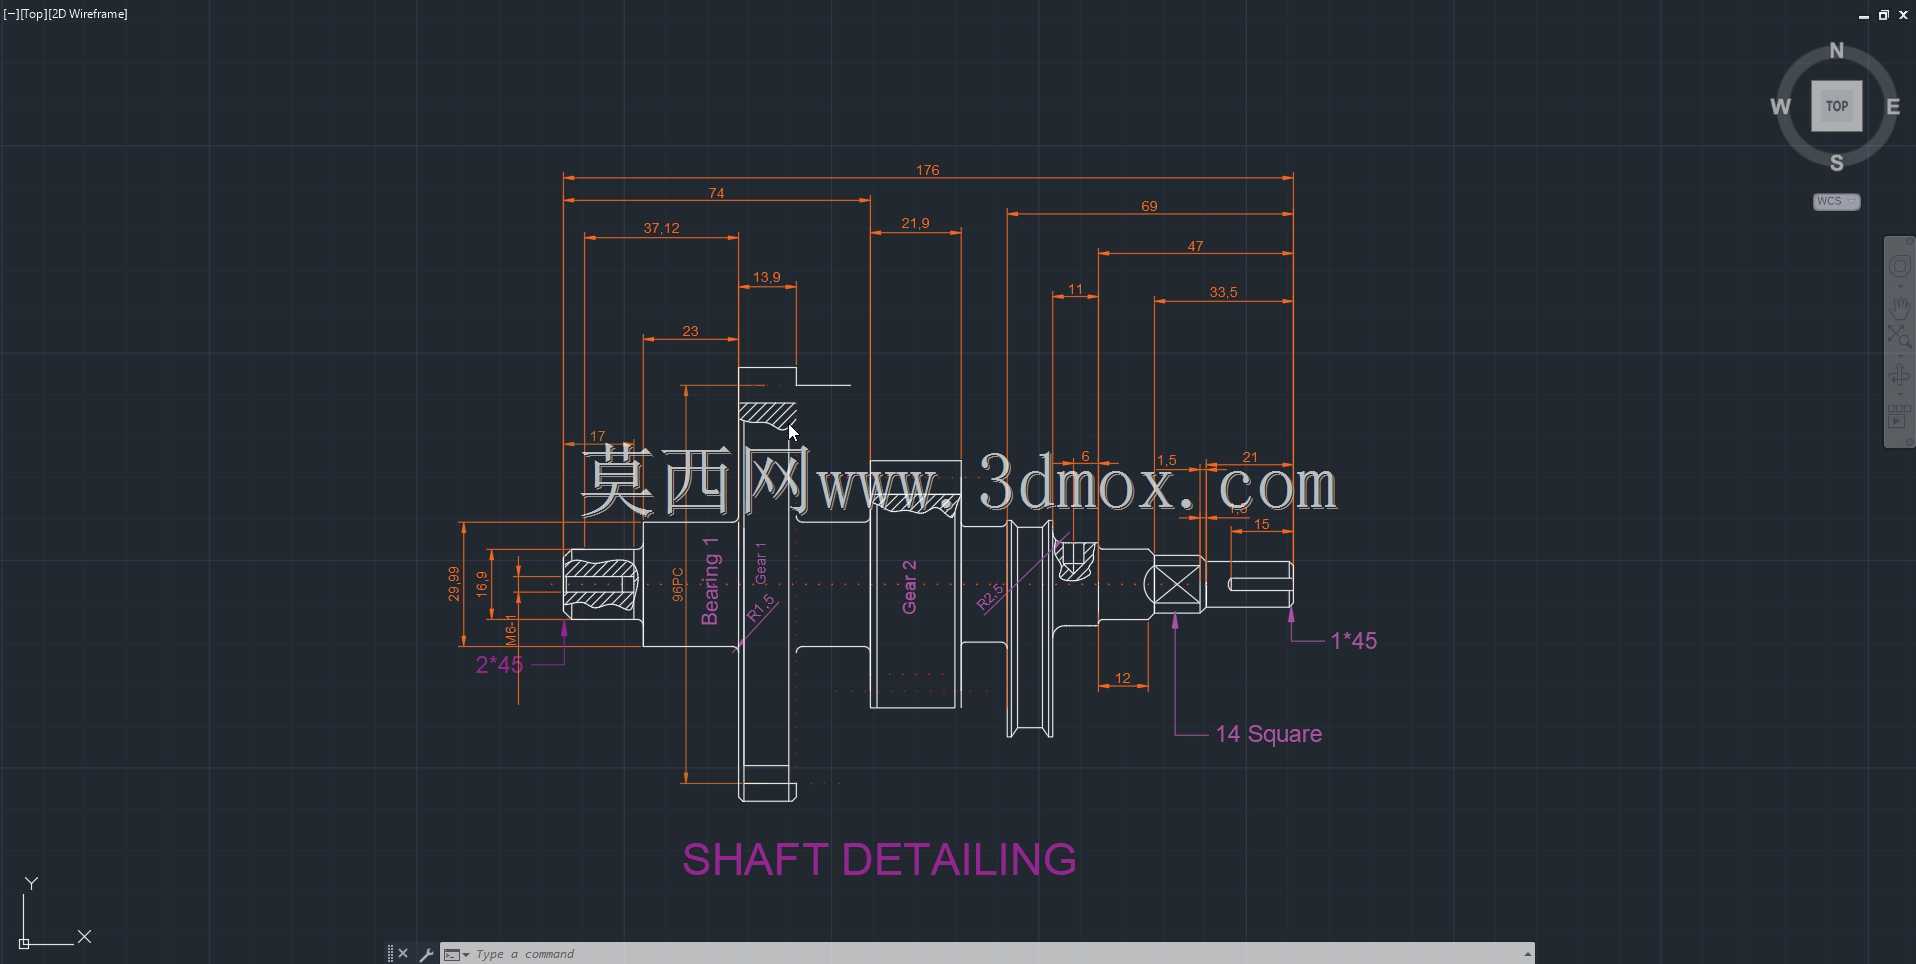Screen dimensions: 1916x964
Task: Restore down the drawing window
Action: (1884, 15)
